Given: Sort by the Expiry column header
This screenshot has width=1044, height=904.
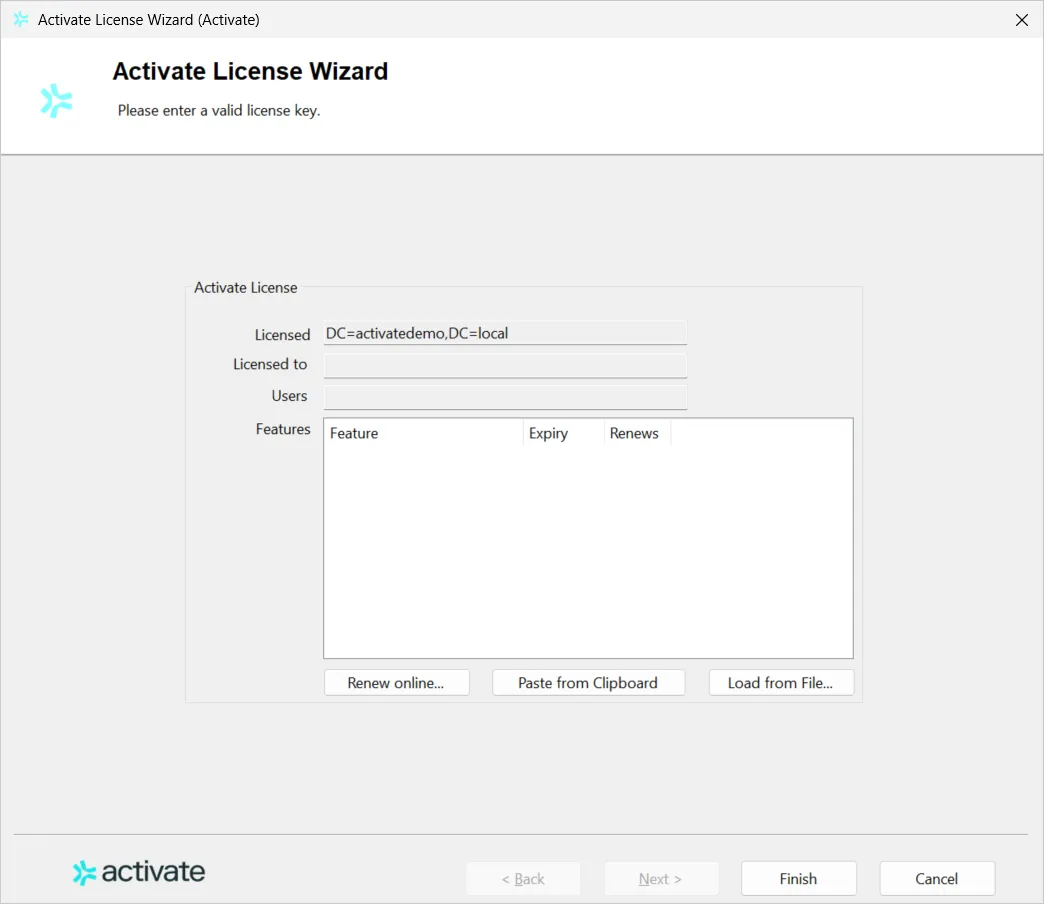Looking at the screenshot, I should [563, 433].
